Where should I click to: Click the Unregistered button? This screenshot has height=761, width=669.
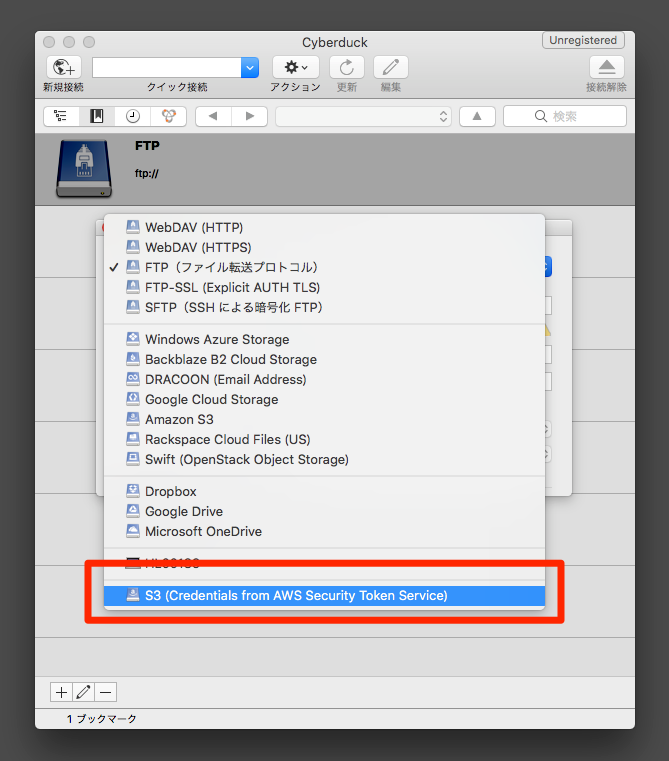[583, 40]
